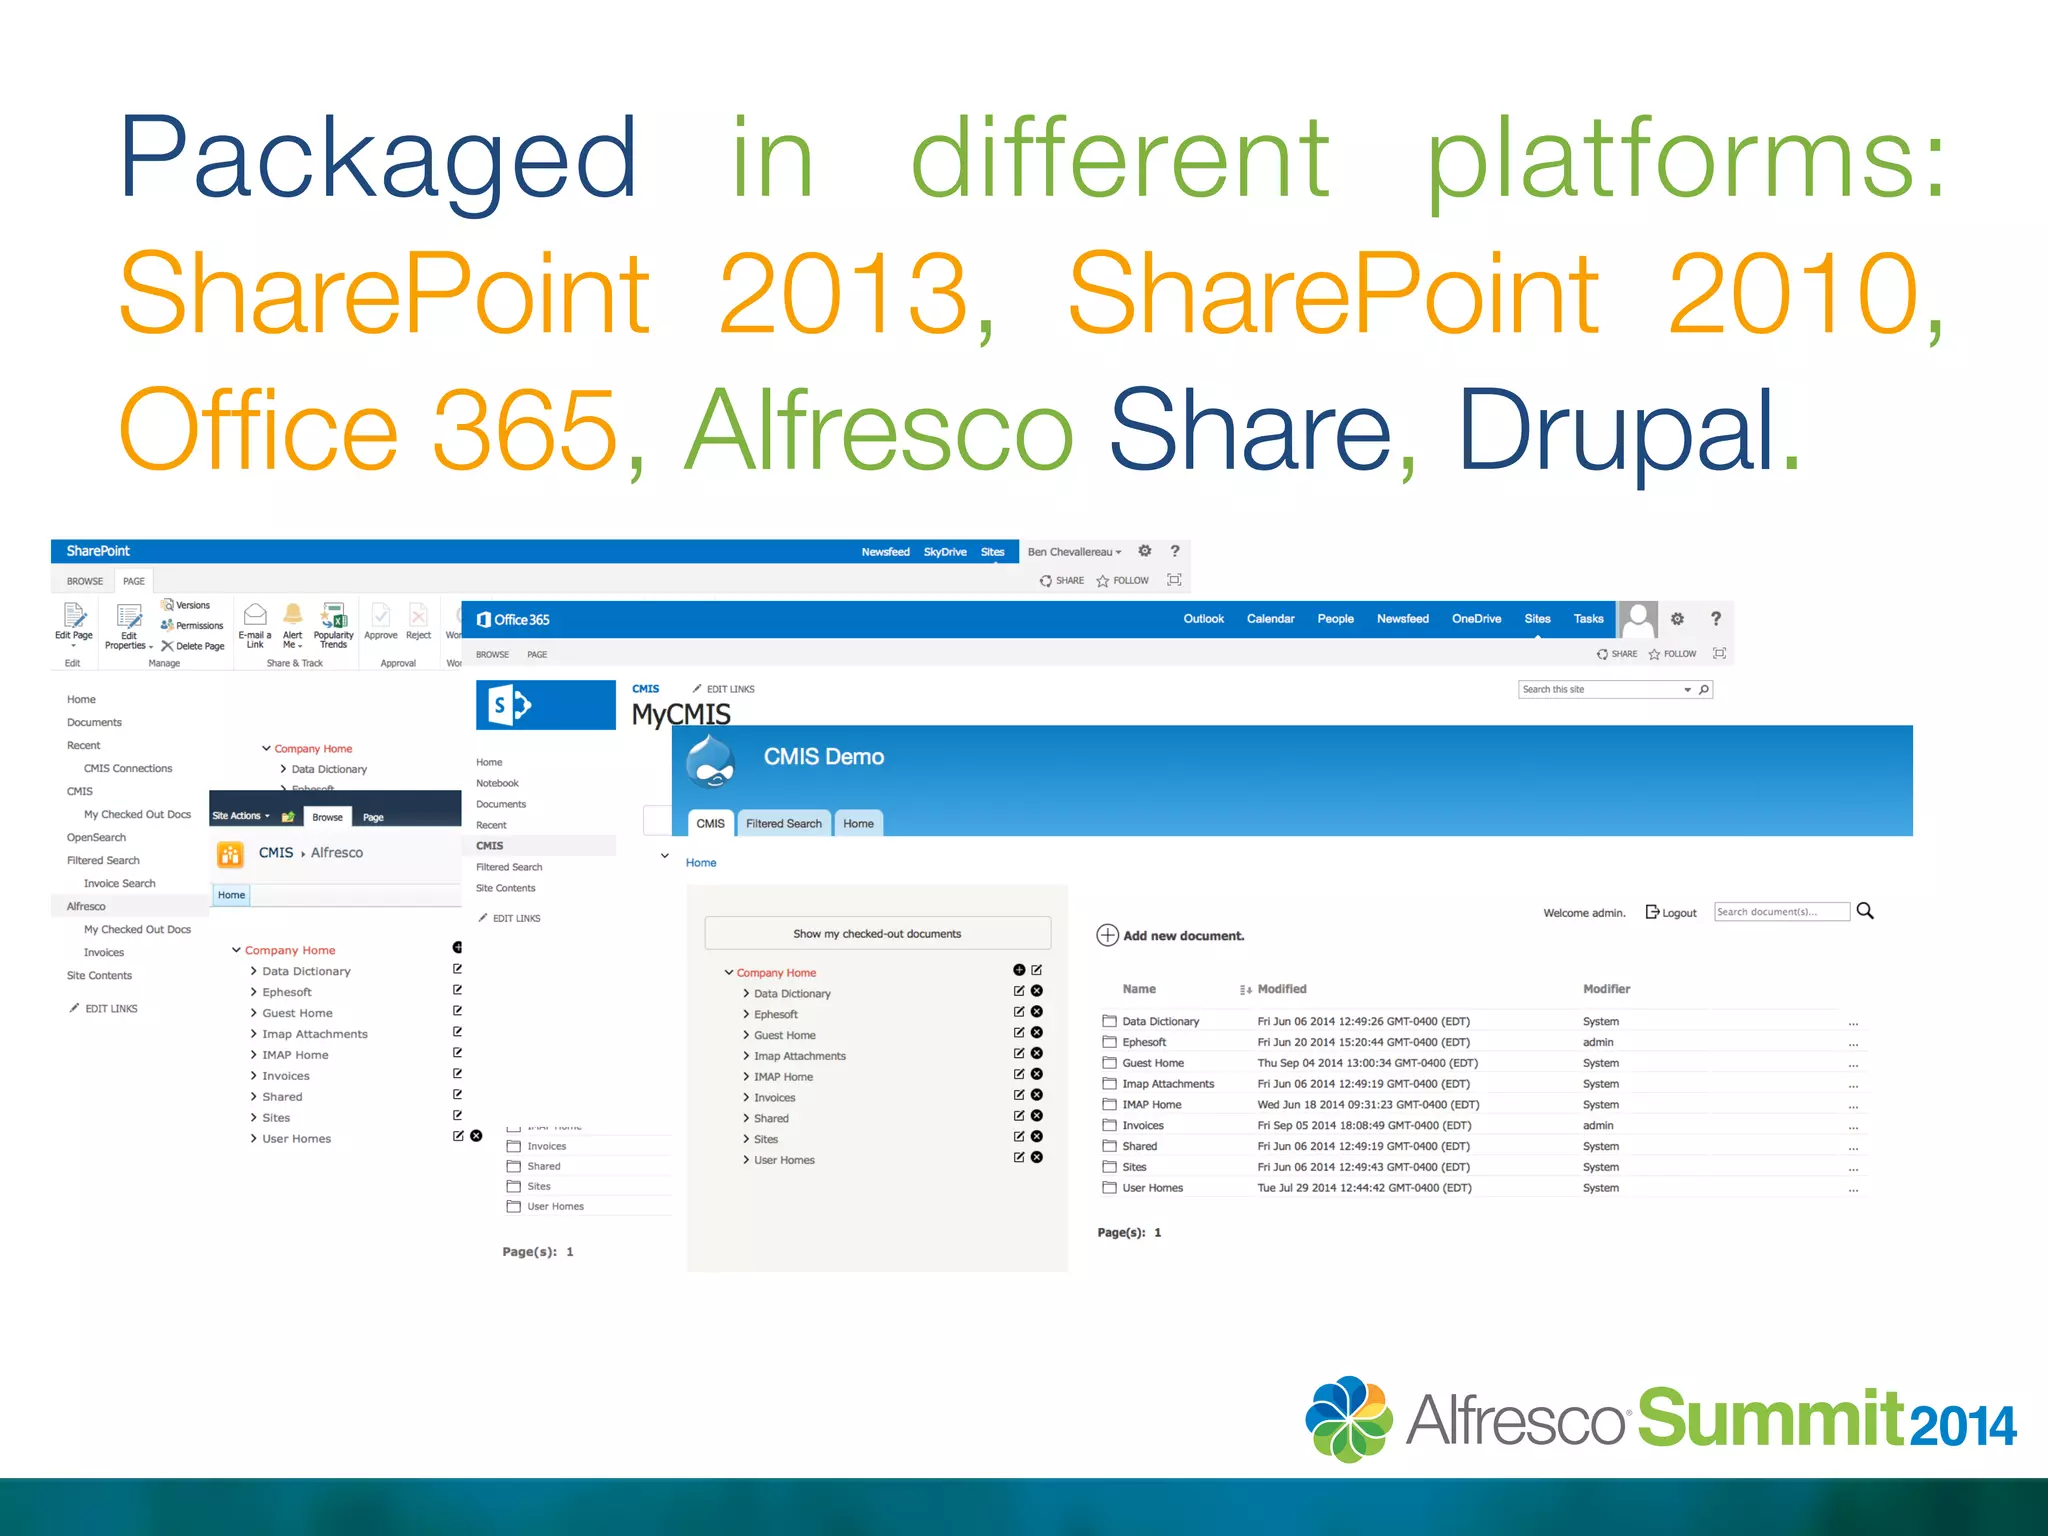Collapse Company Home in the Alfresco tree
The height and width of the screenshot is (1536, 2048).
pyautogui.click(x=237, y=950)
